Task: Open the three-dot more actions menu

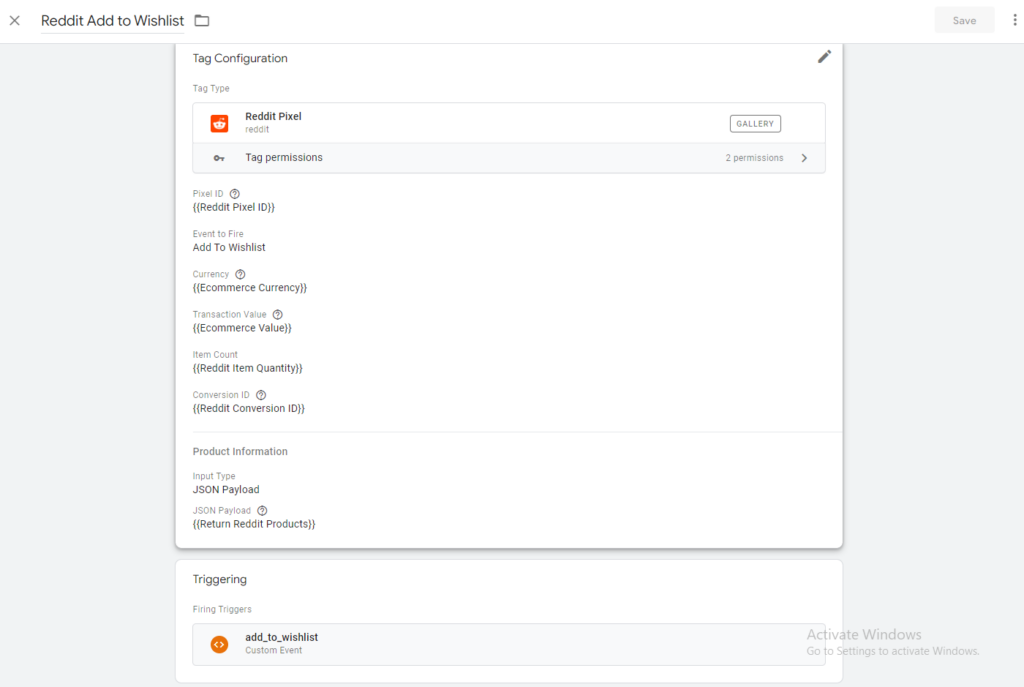Action: [1014, 20]
